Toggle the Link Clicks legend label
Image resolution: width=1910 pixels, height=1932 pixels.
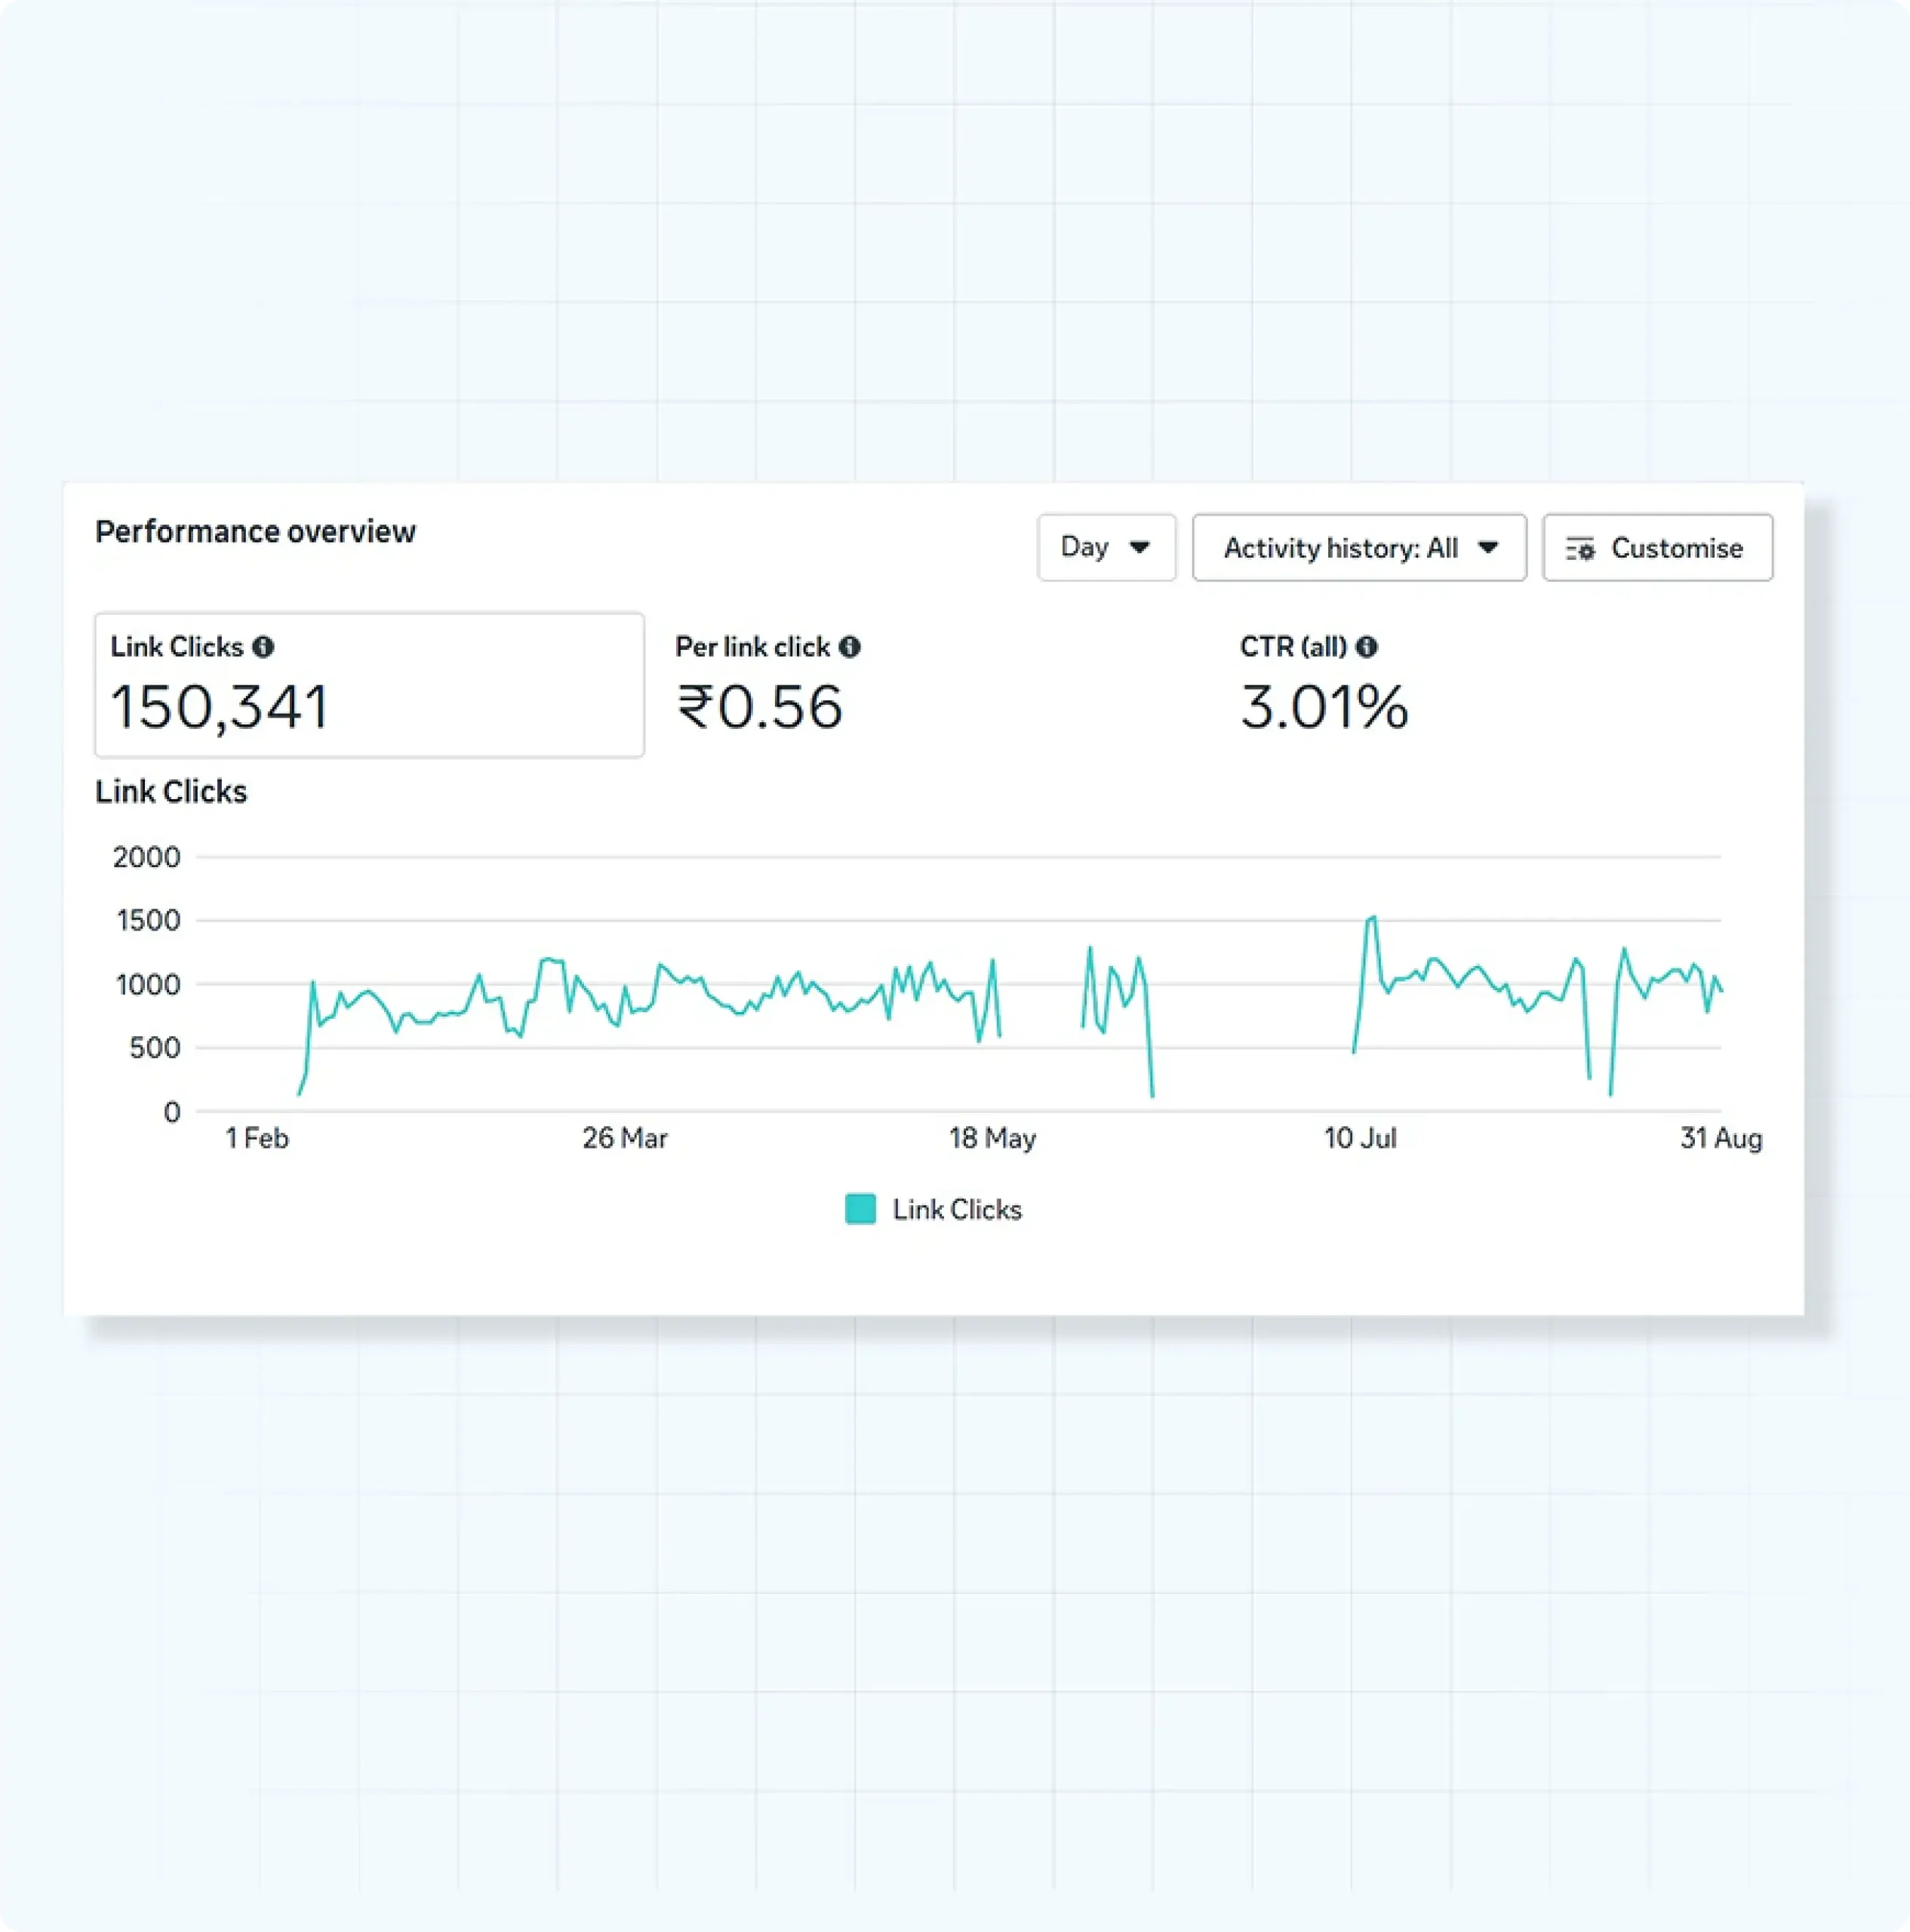point(957,1210)
